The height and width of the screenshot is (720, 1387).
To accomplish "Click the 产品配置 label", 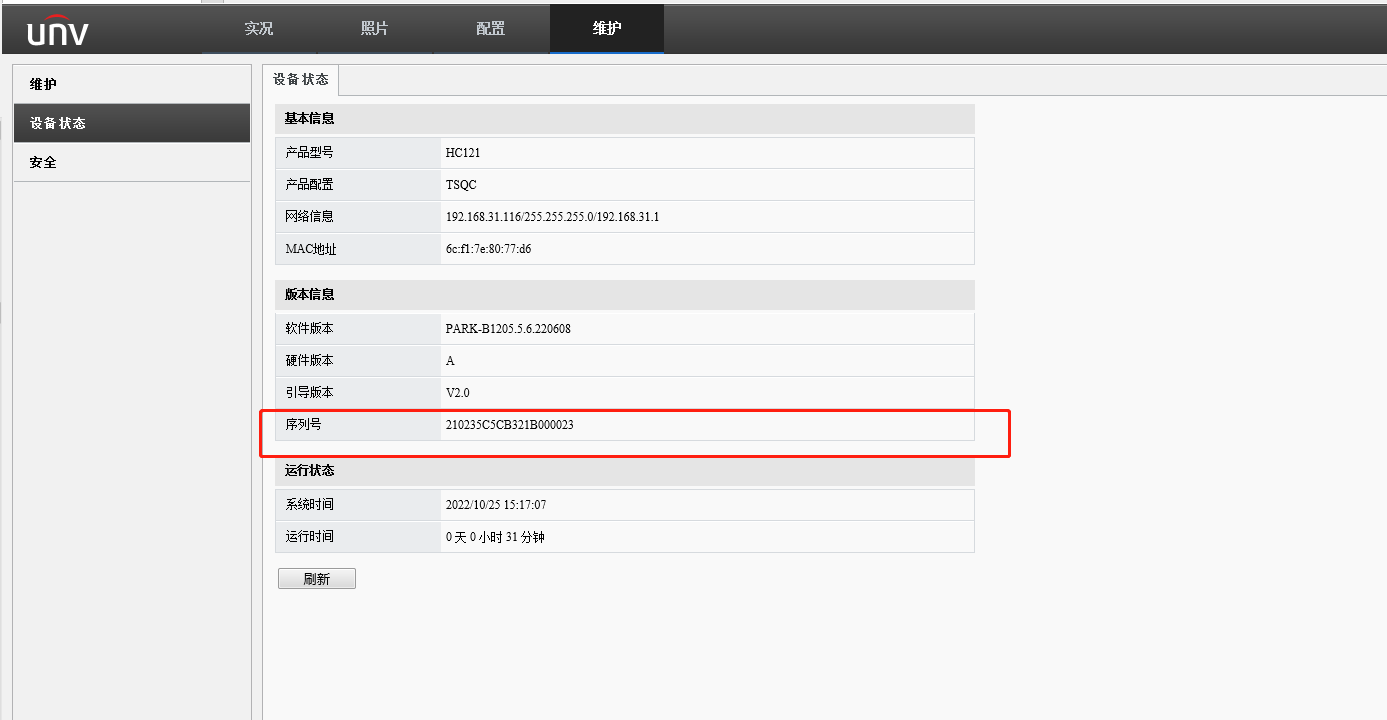I will [310, 185].
